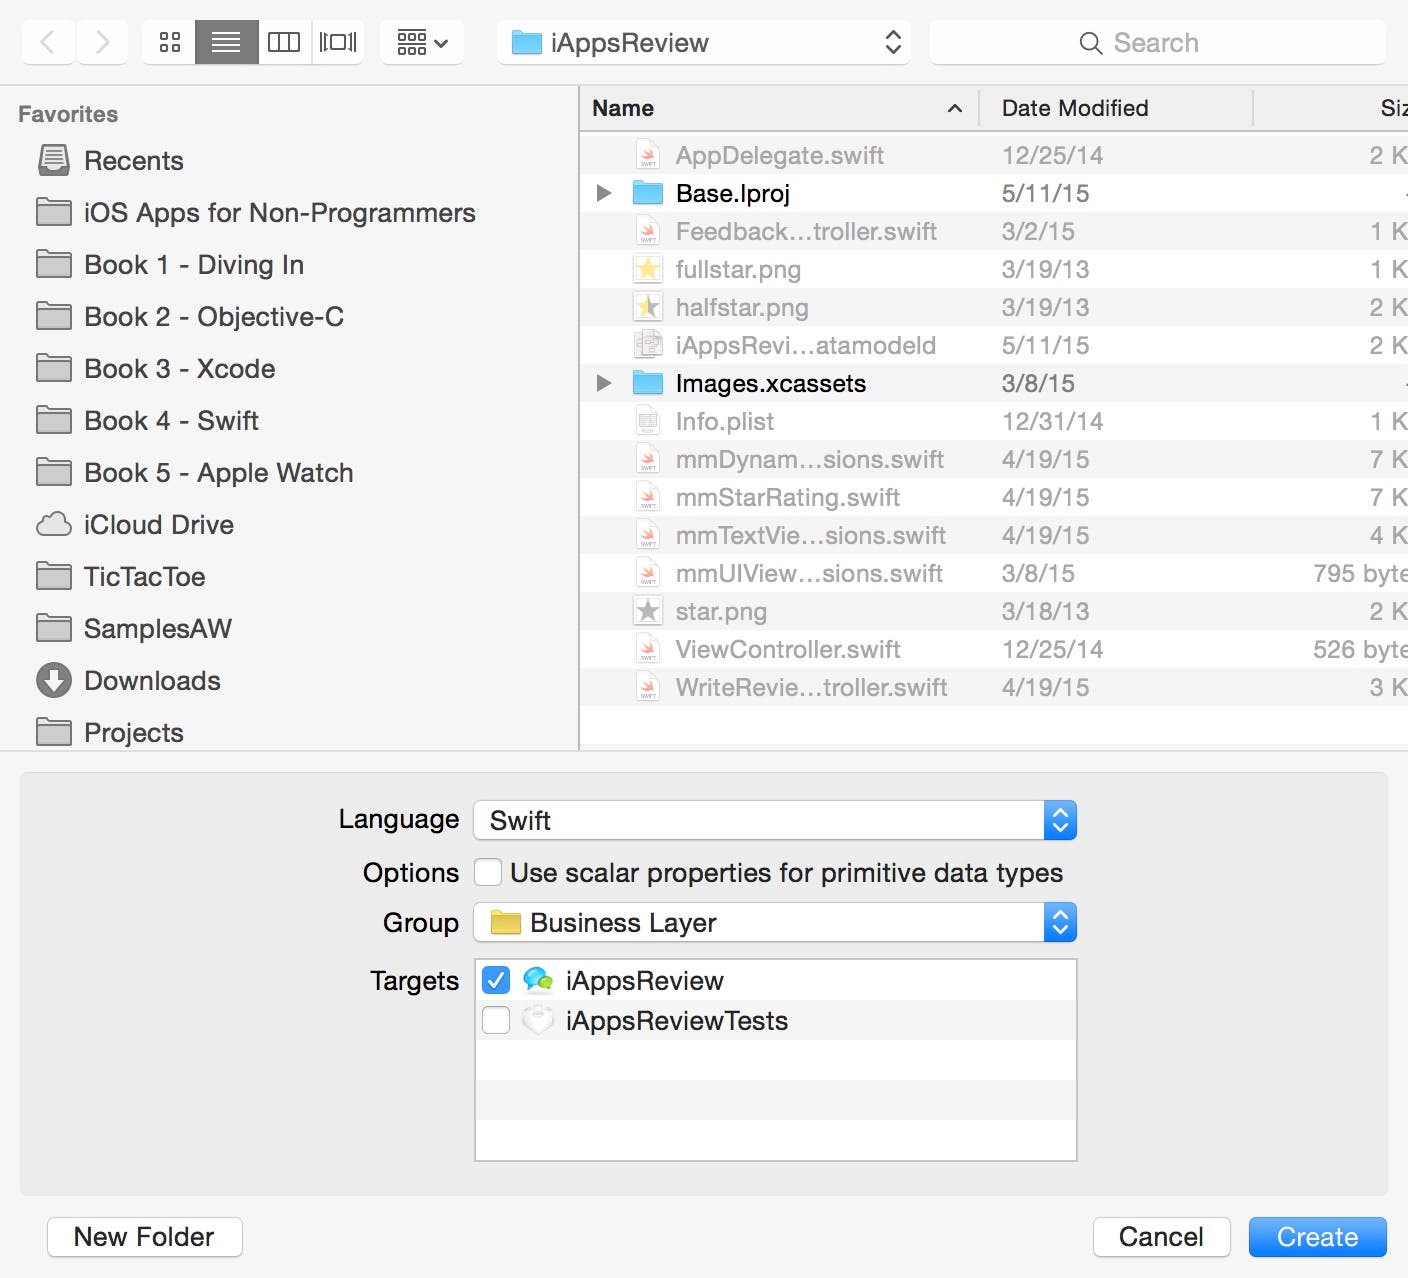Uncheck the iAppsReview target
This screenshot has height=1278, width=1408.
click(x=496, y=980)
